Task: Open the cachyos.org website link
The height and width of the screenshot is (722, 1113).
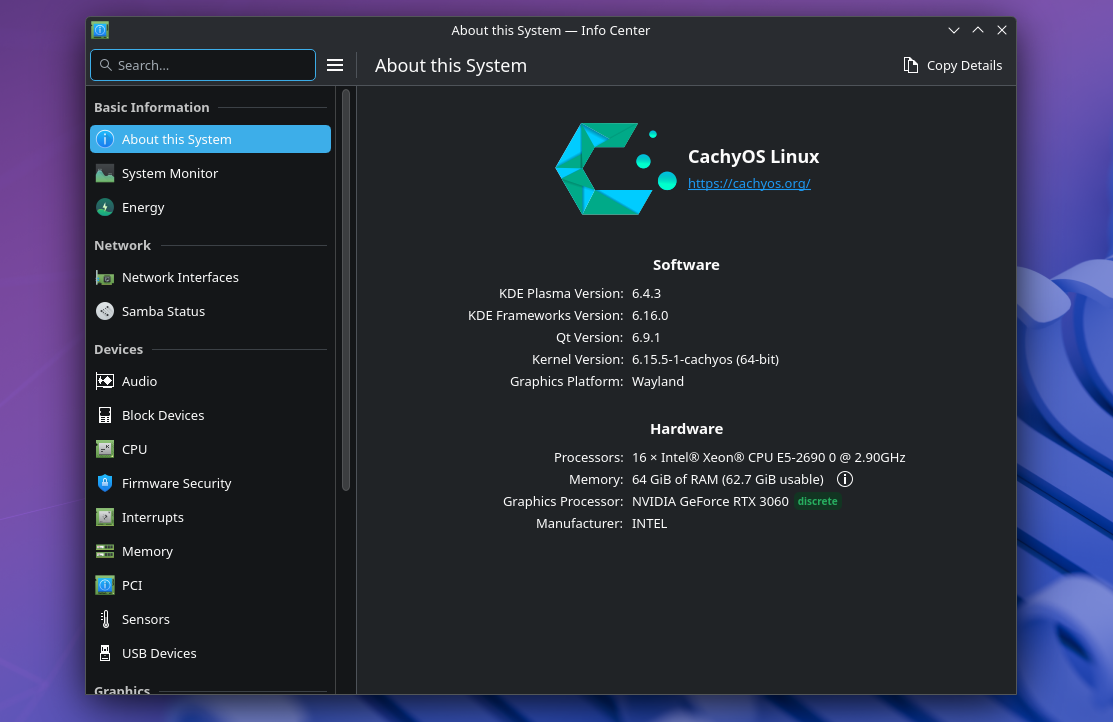Action: (x=749, y=184)
